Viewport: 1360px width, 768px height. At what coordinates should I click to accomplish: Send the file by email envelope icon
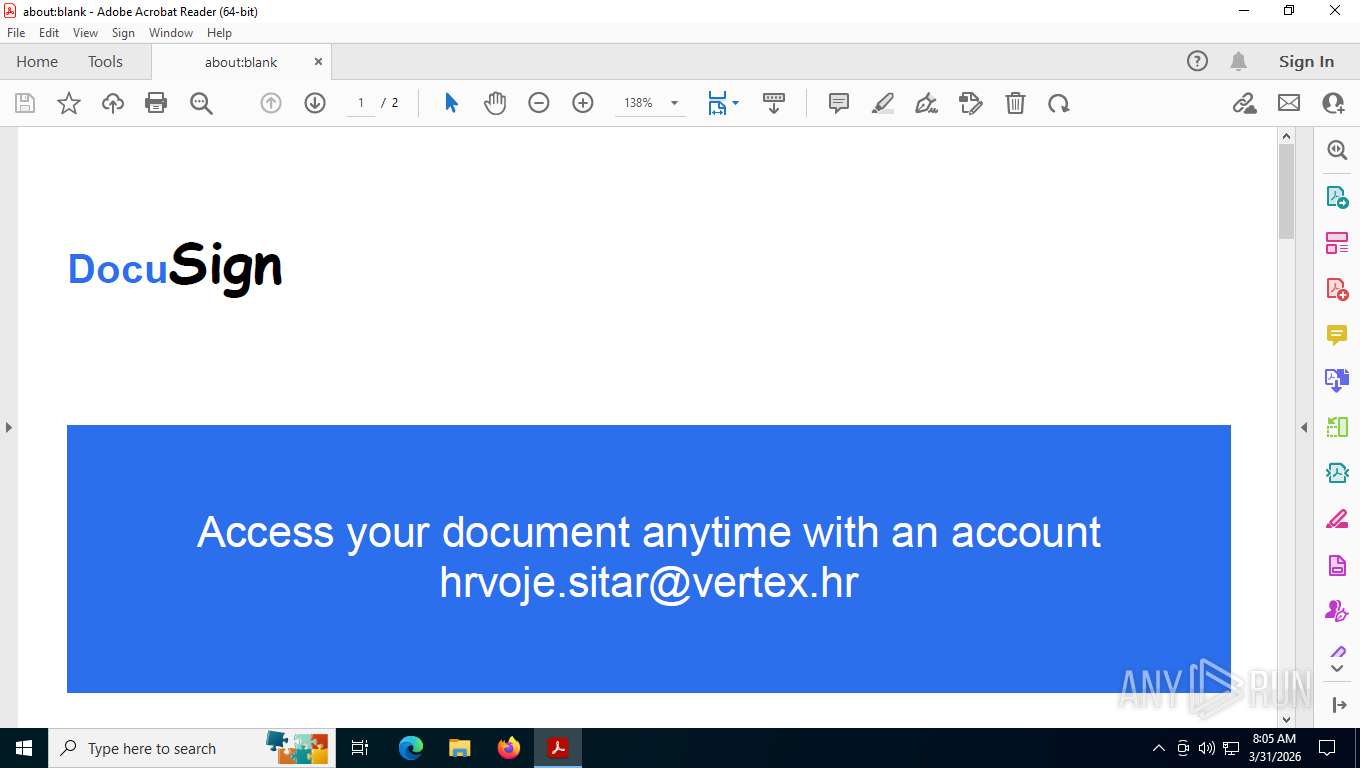[1289, 103]
